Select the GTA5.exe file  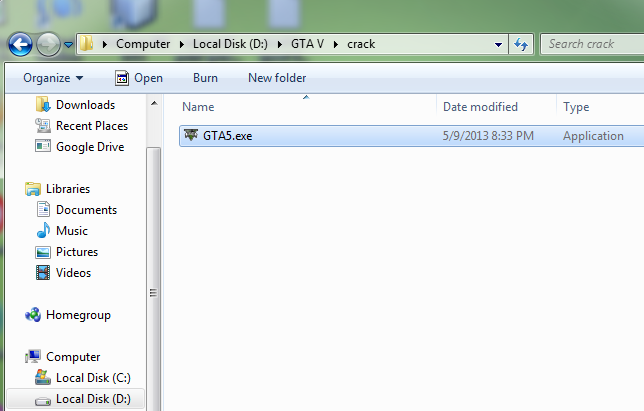tap(412, 136)
